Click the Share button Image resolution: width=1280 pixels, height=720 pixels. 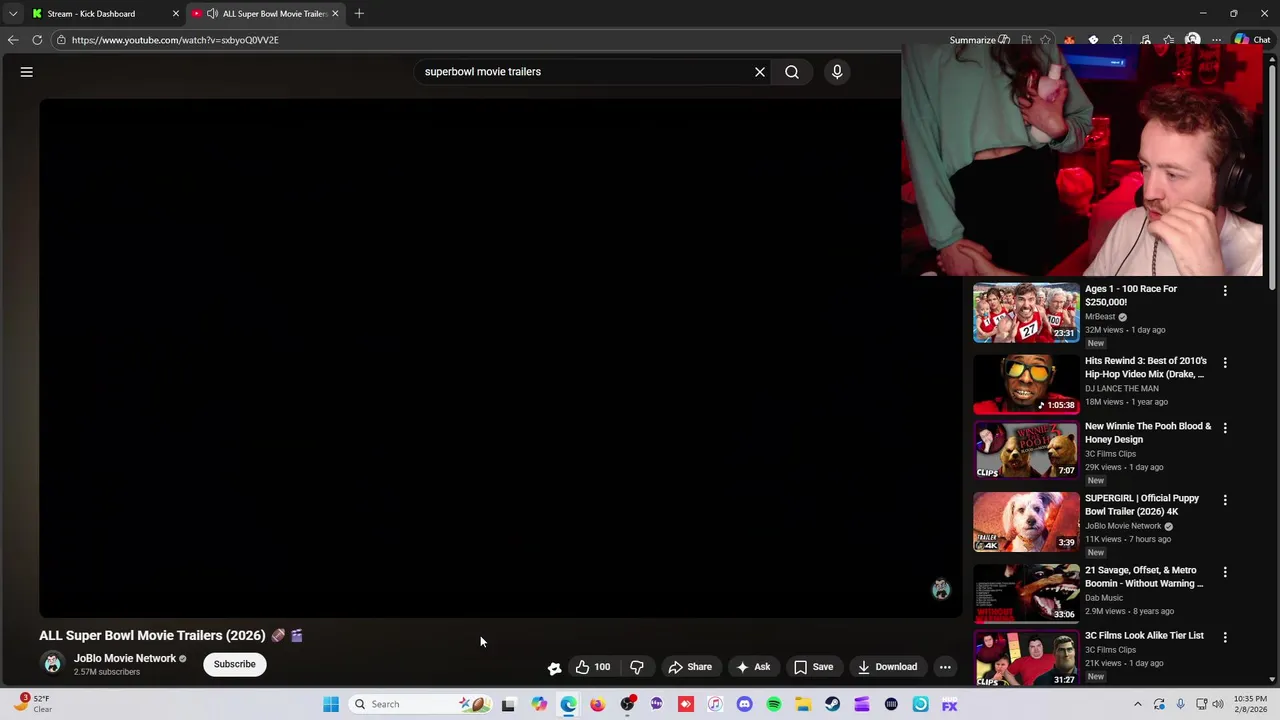coord(690,667)
